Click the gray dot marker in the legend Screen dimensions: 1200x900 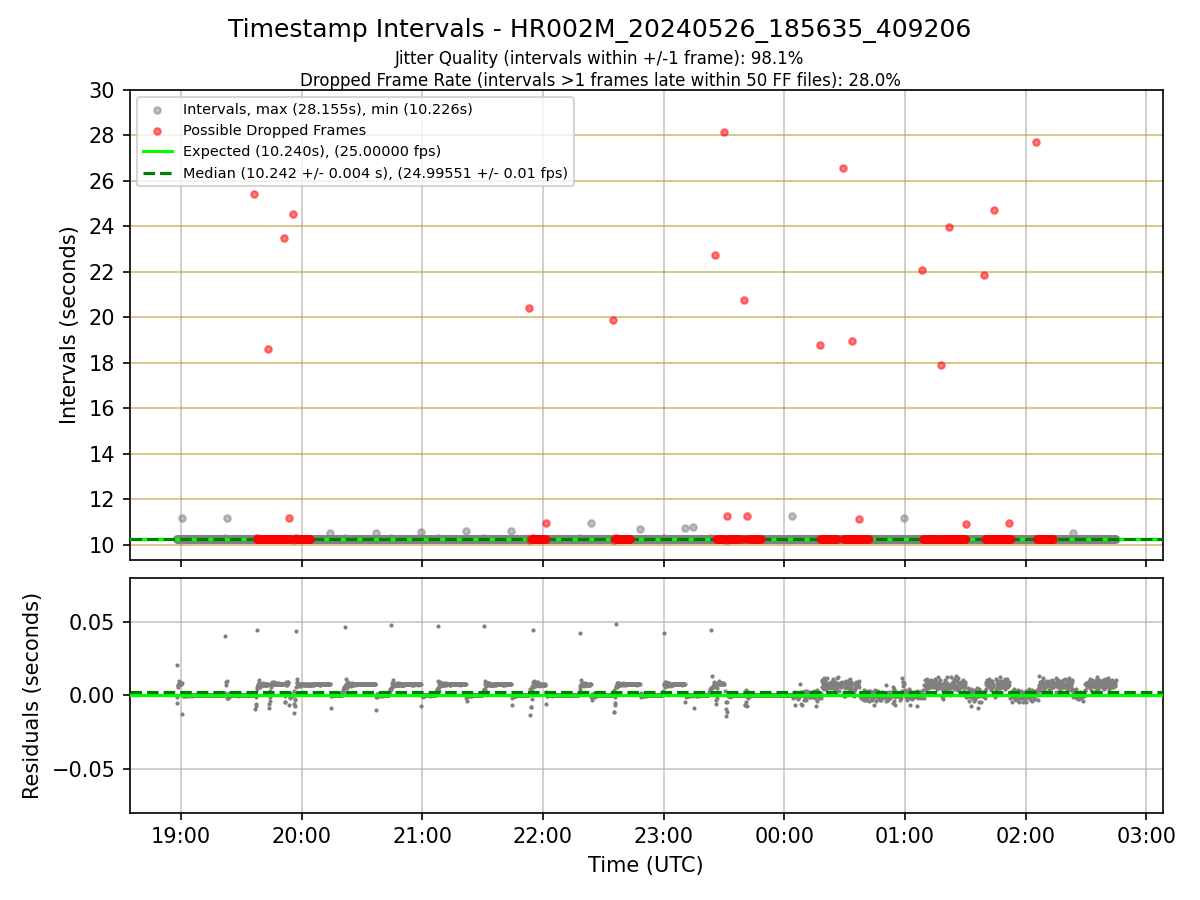tap(157, 109)
